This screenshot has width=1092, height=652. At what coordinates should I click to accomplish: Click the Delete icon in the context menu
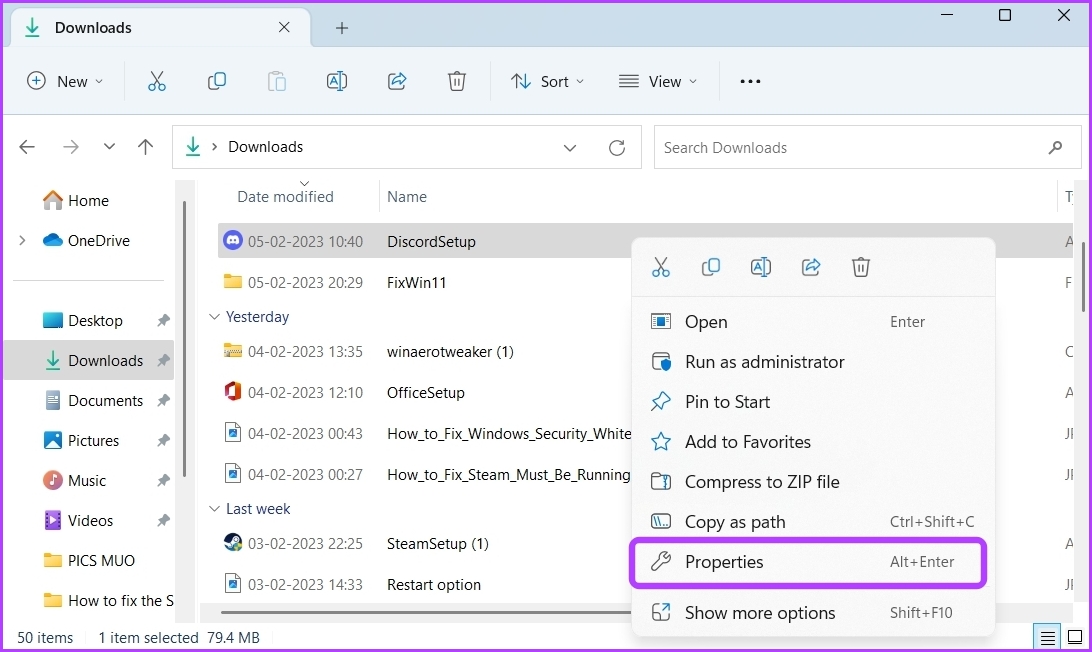tap(861, 267)
